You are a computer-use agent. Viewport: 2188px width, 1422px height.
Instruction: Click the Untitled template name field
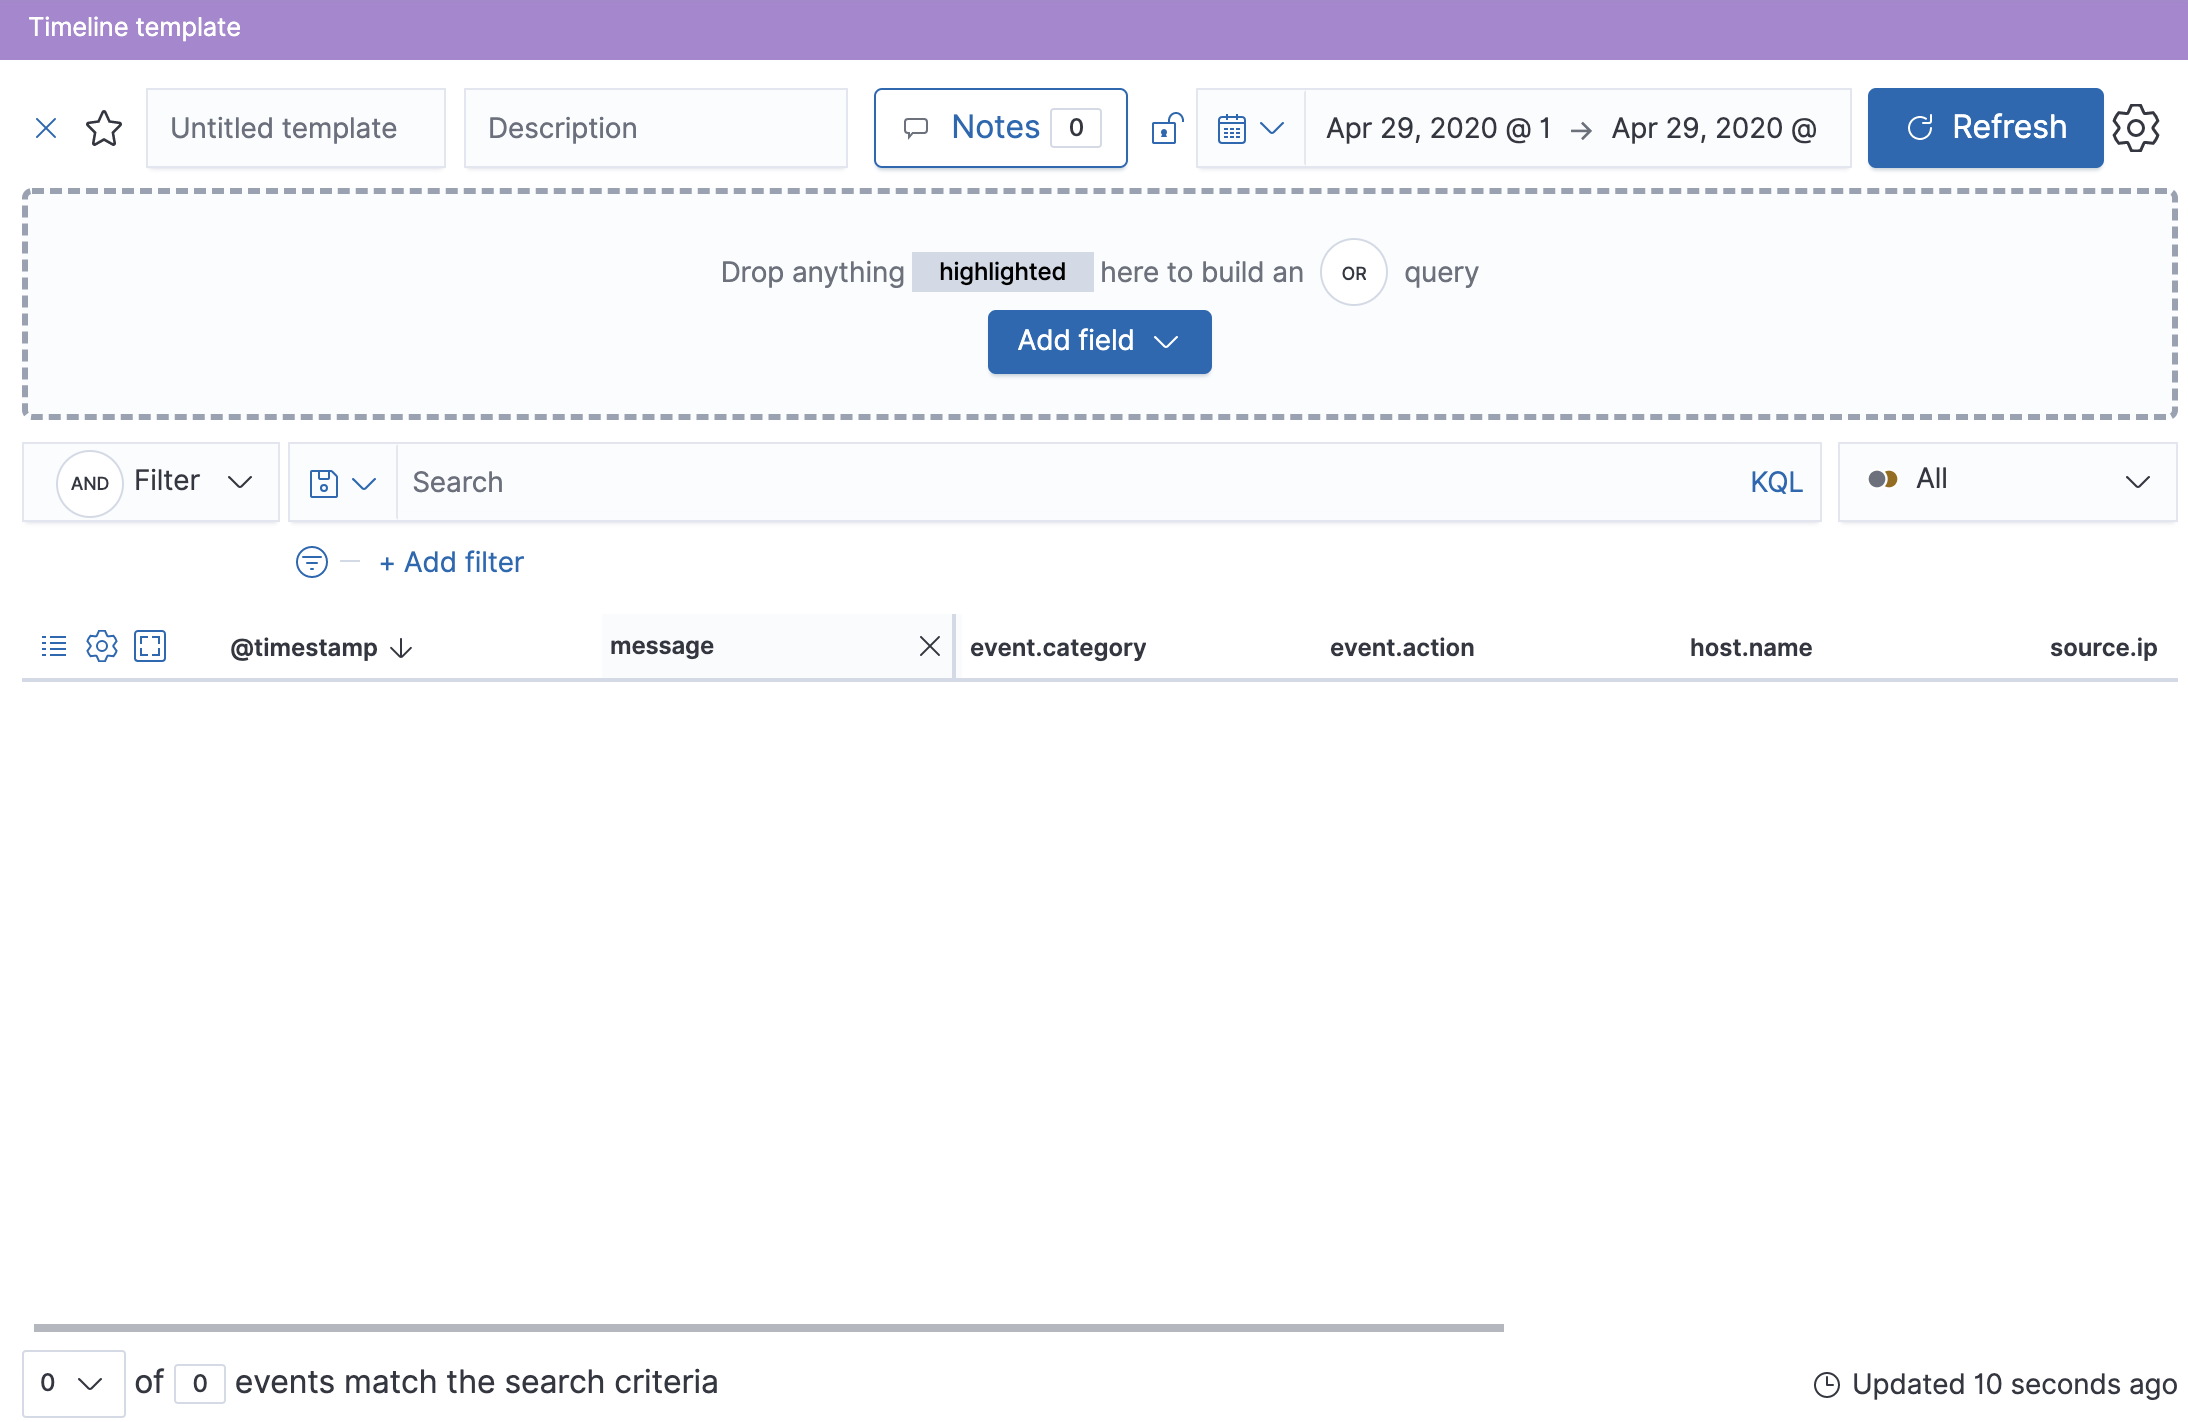pyautogui.click(x=295, y=127)
